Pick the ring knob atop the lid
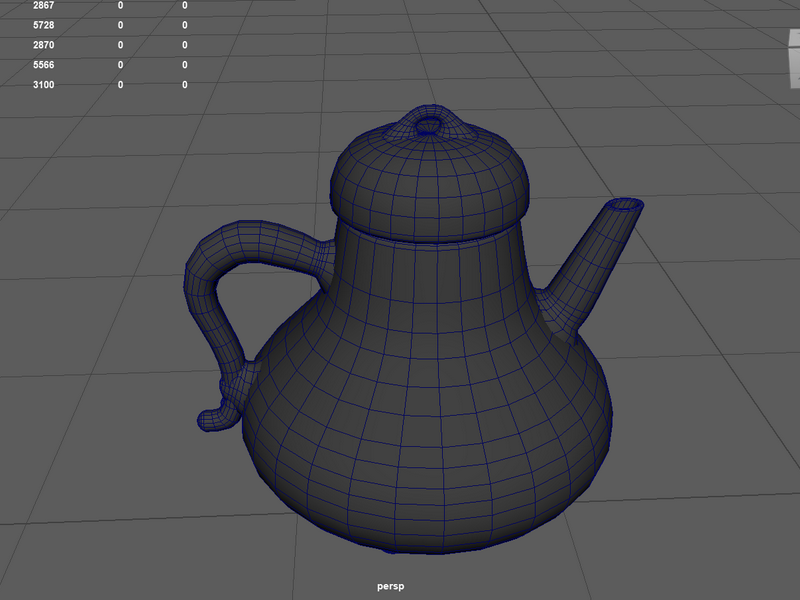Screen dimensions: 800x600 (430, 123)
